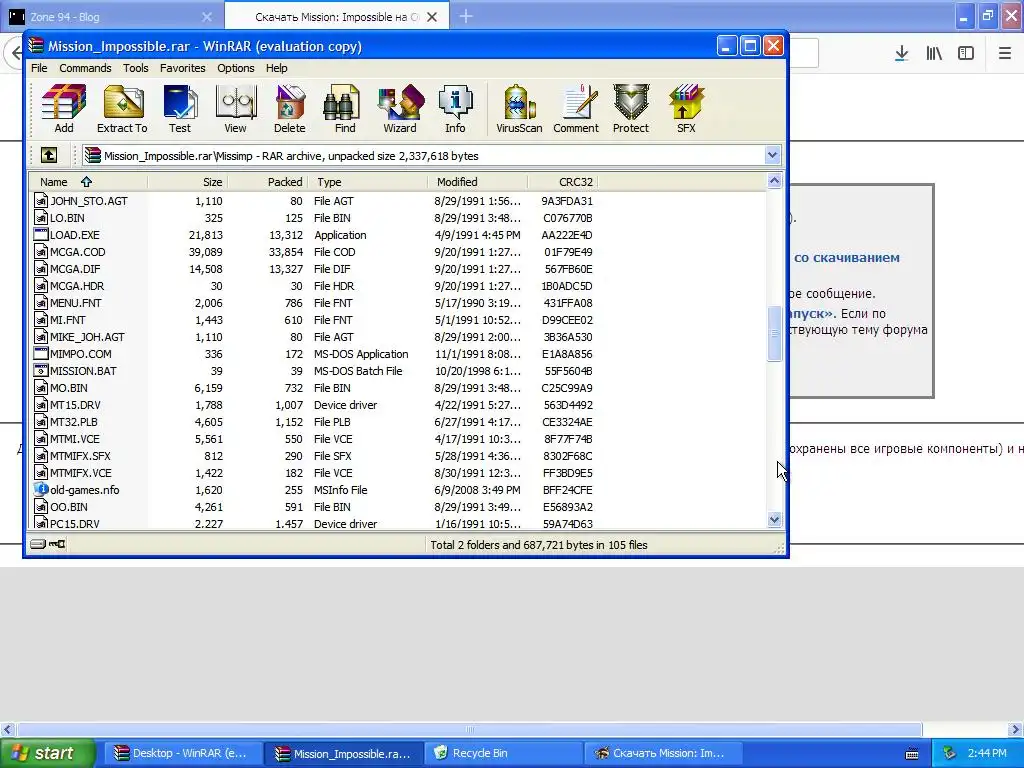Select the MIMPO.COM file

pyautogui.click(x=80, y=354)
